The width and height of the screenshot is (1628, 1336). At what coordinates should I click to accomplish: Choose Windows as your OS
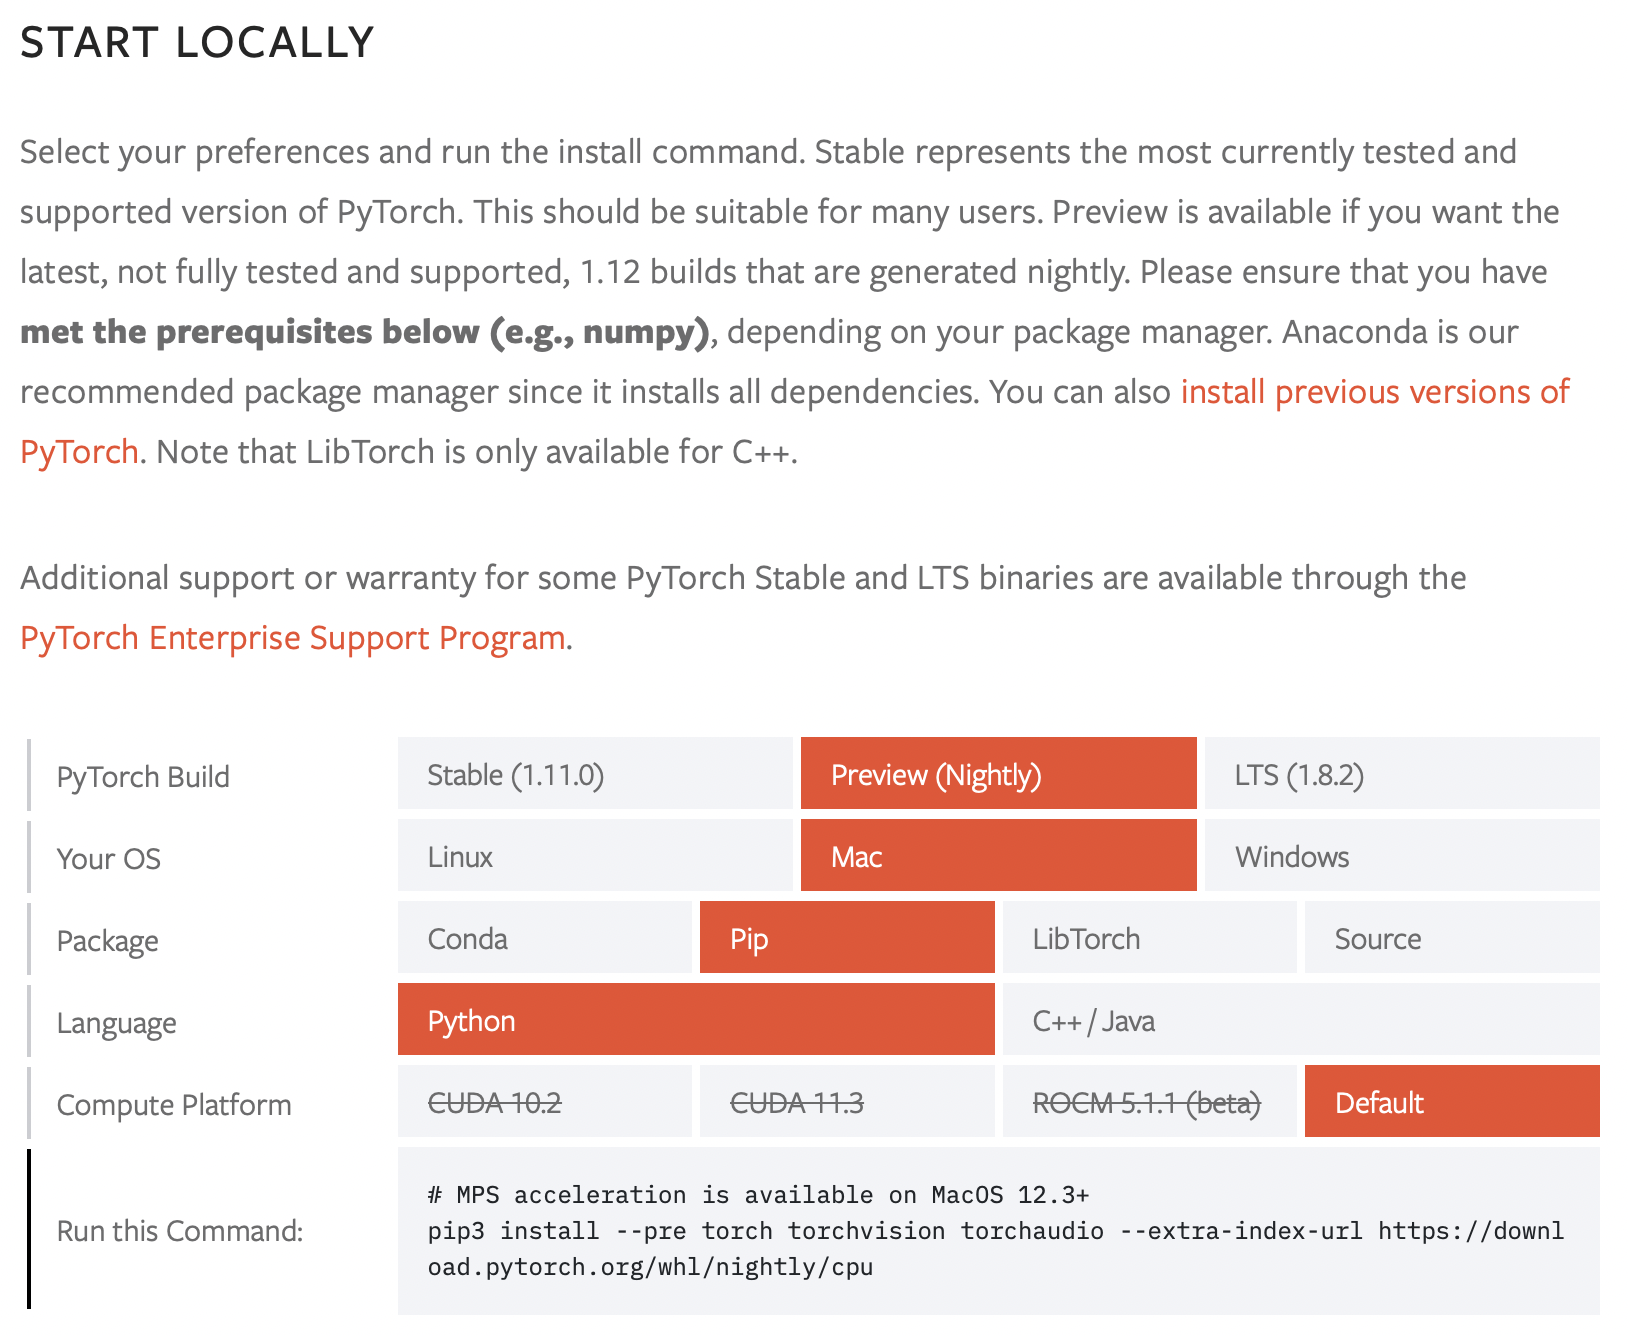(1402, 856)
